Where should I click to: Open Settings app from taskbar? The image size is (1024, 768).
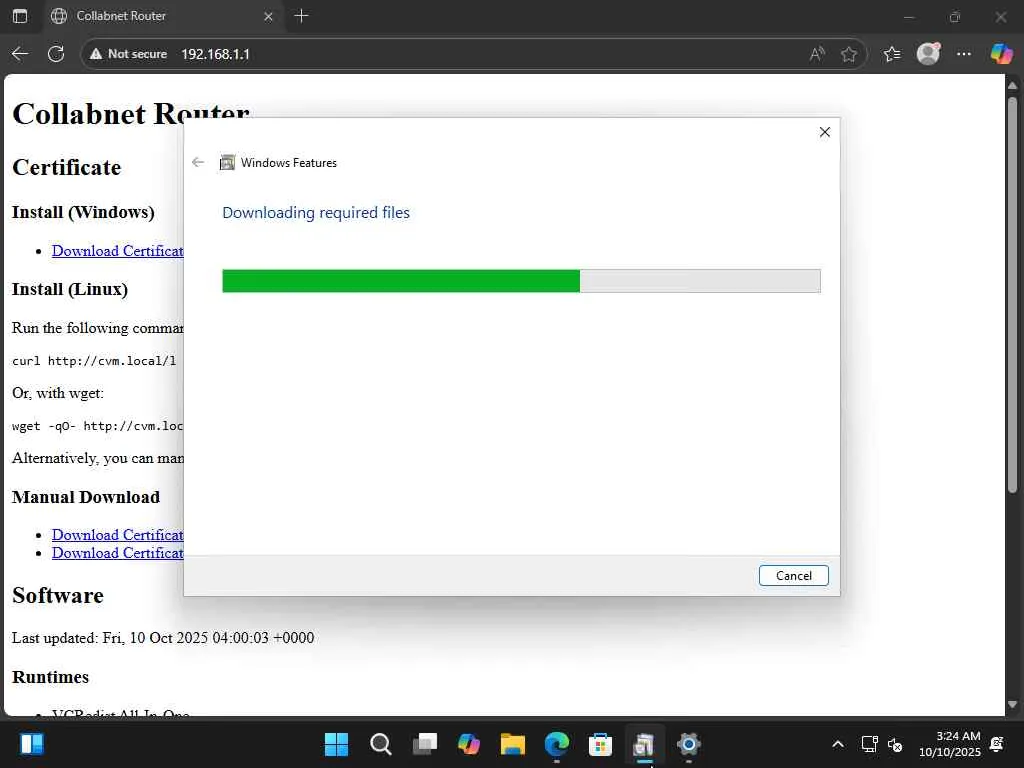click(688, 744)
